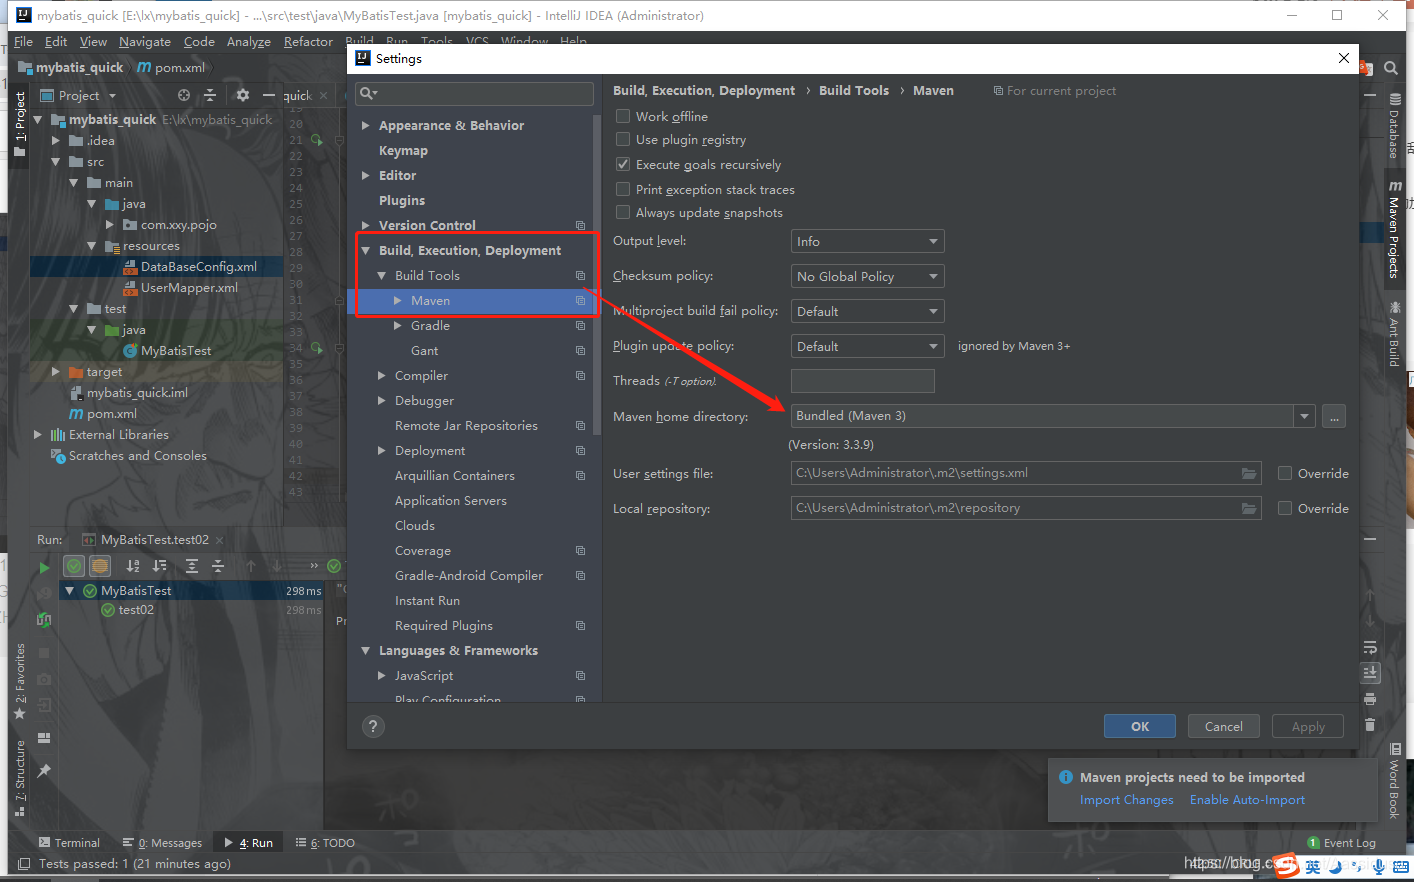
Task: Expand Compiler settings node
Action: point(382,376)
